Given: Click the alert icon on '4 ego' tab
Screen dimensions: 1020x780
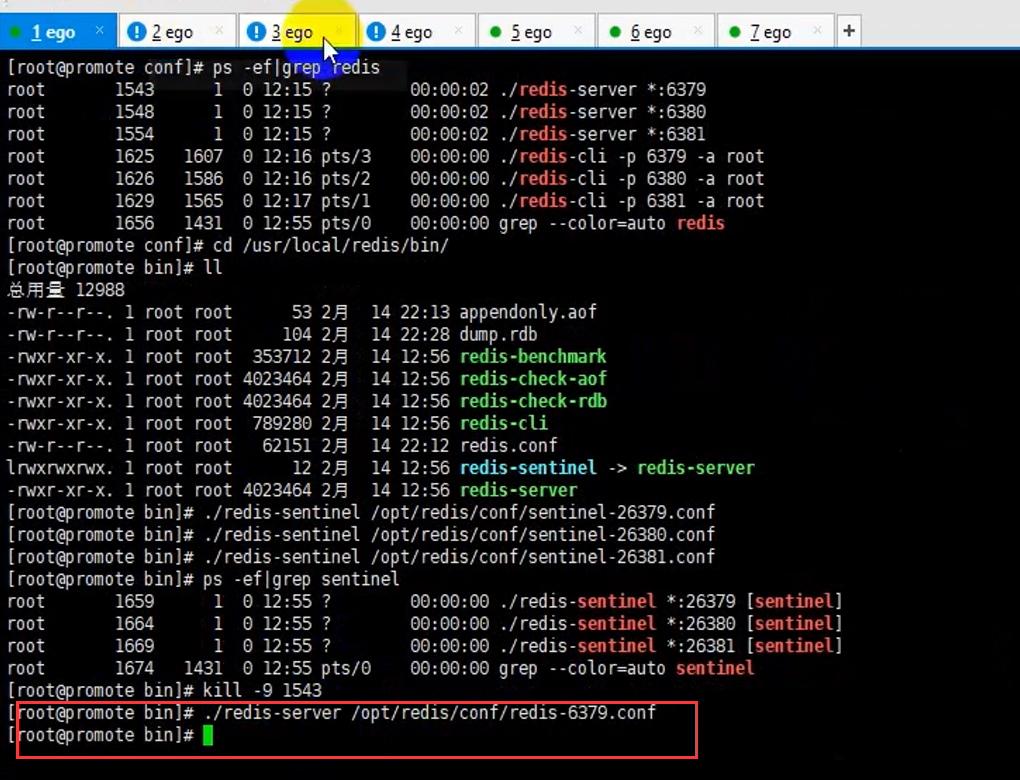Looking at the screenshot, I should (376, 31).
